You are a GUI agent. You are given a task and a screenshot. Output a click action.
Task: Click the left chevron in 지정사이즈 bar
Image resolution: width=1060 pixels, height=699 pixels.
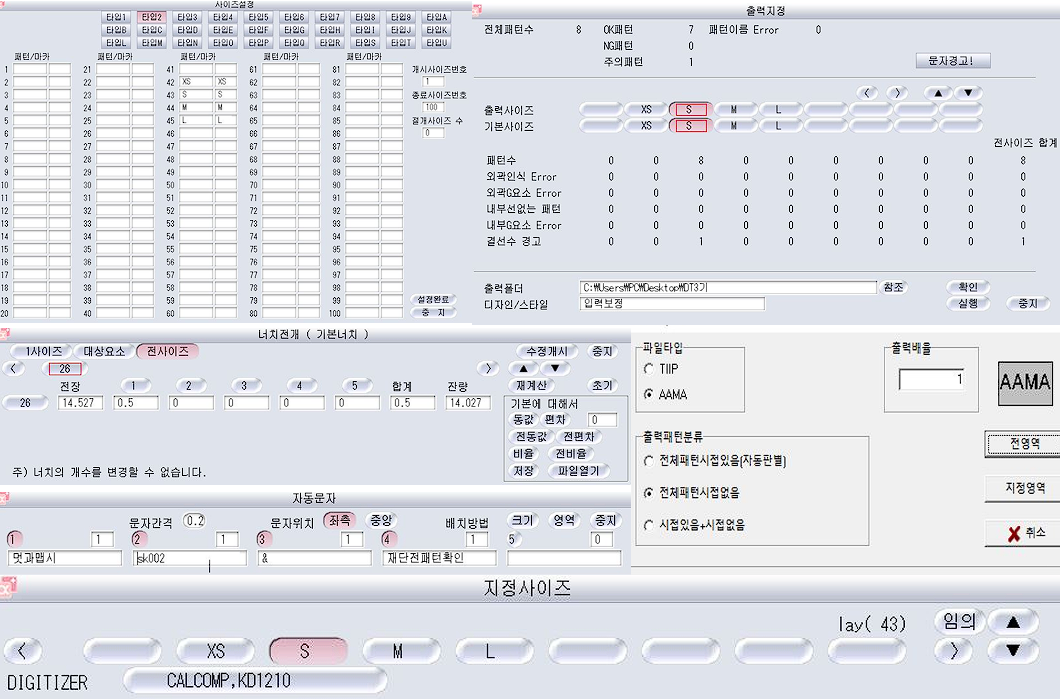tap(23, 652)
